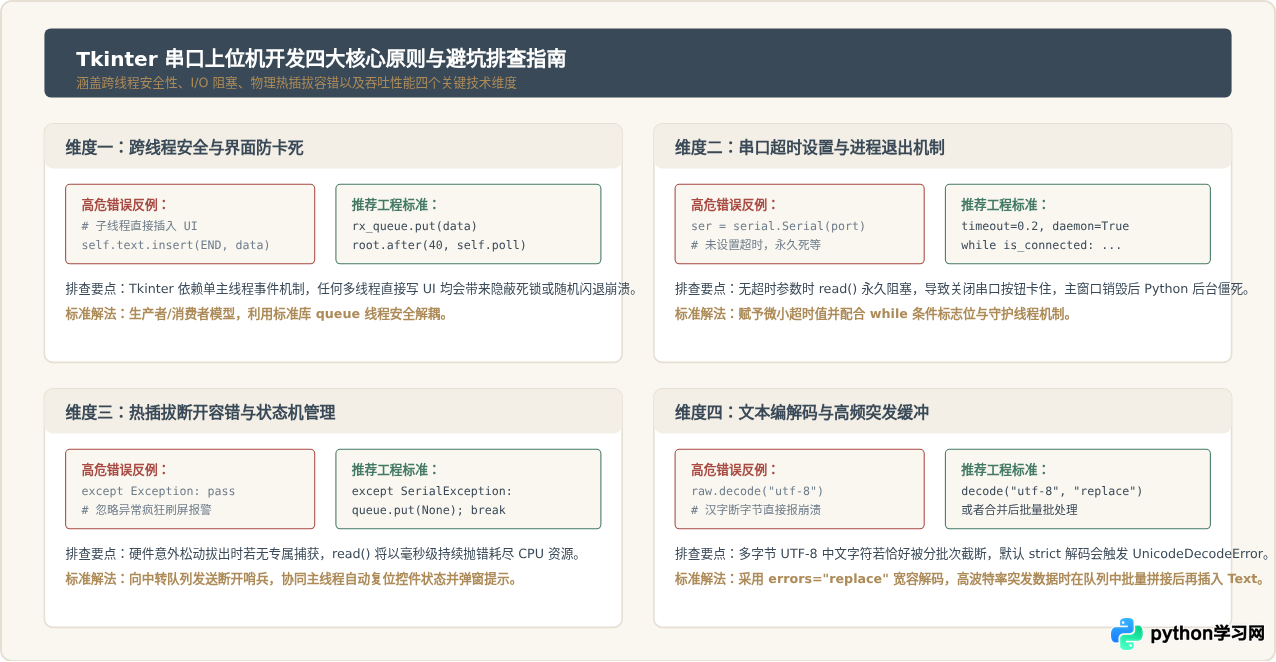Viewport: 1276px width, 662px height.
Task: Select heading "维度四：文本编解码与高频突发缓冲"
Action: coord(802,413)
